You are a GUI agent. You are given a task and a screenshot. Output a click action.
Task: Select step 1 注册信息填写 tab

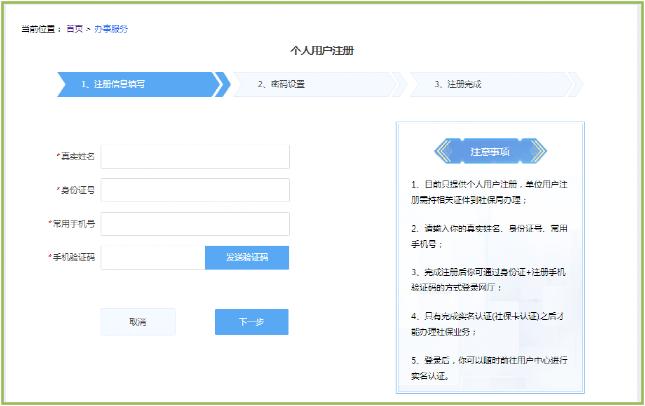tap(135, 84)
